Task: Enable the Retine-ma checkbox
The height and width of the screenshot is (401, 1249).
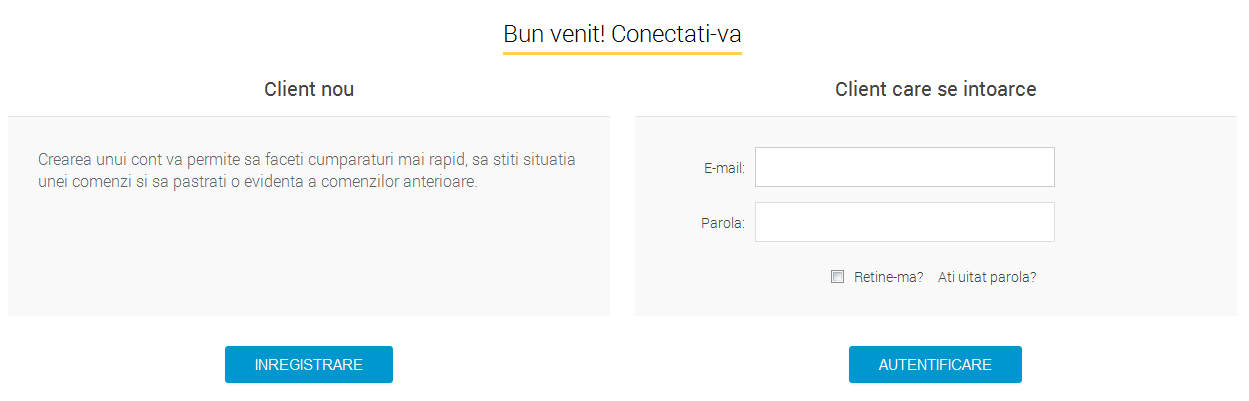Action: [838, 277]
